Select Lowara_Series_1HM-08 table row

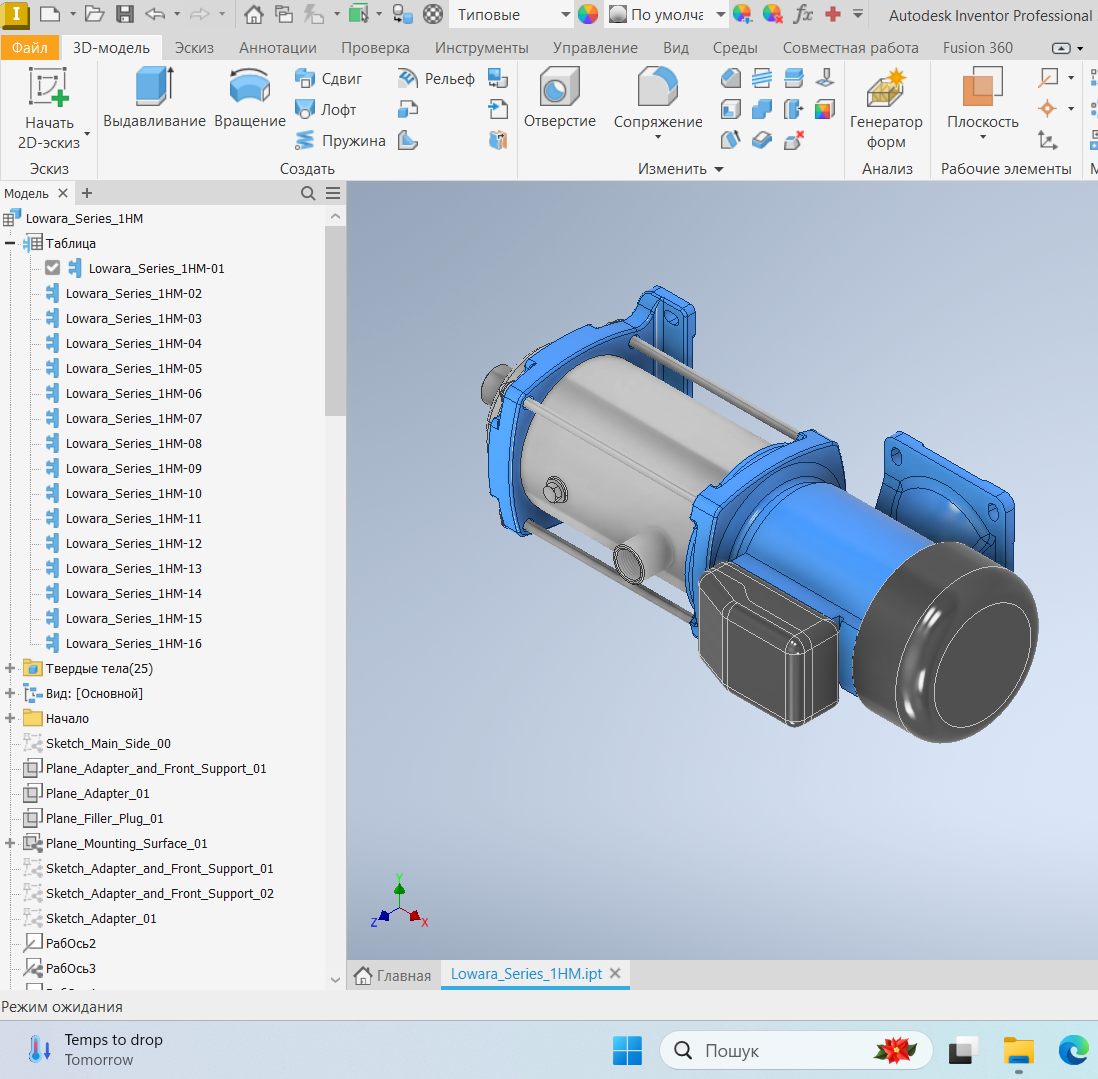134,443
